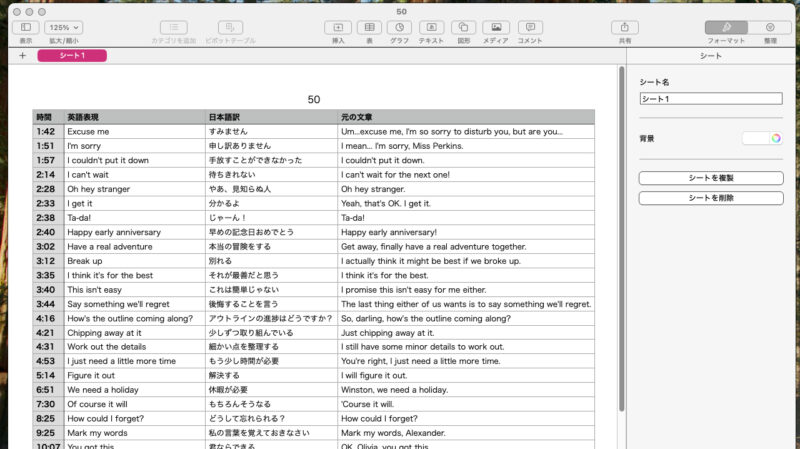
Task: Click the Text (テキスト) toolbar icon
Action: click(x=431, y=27)
